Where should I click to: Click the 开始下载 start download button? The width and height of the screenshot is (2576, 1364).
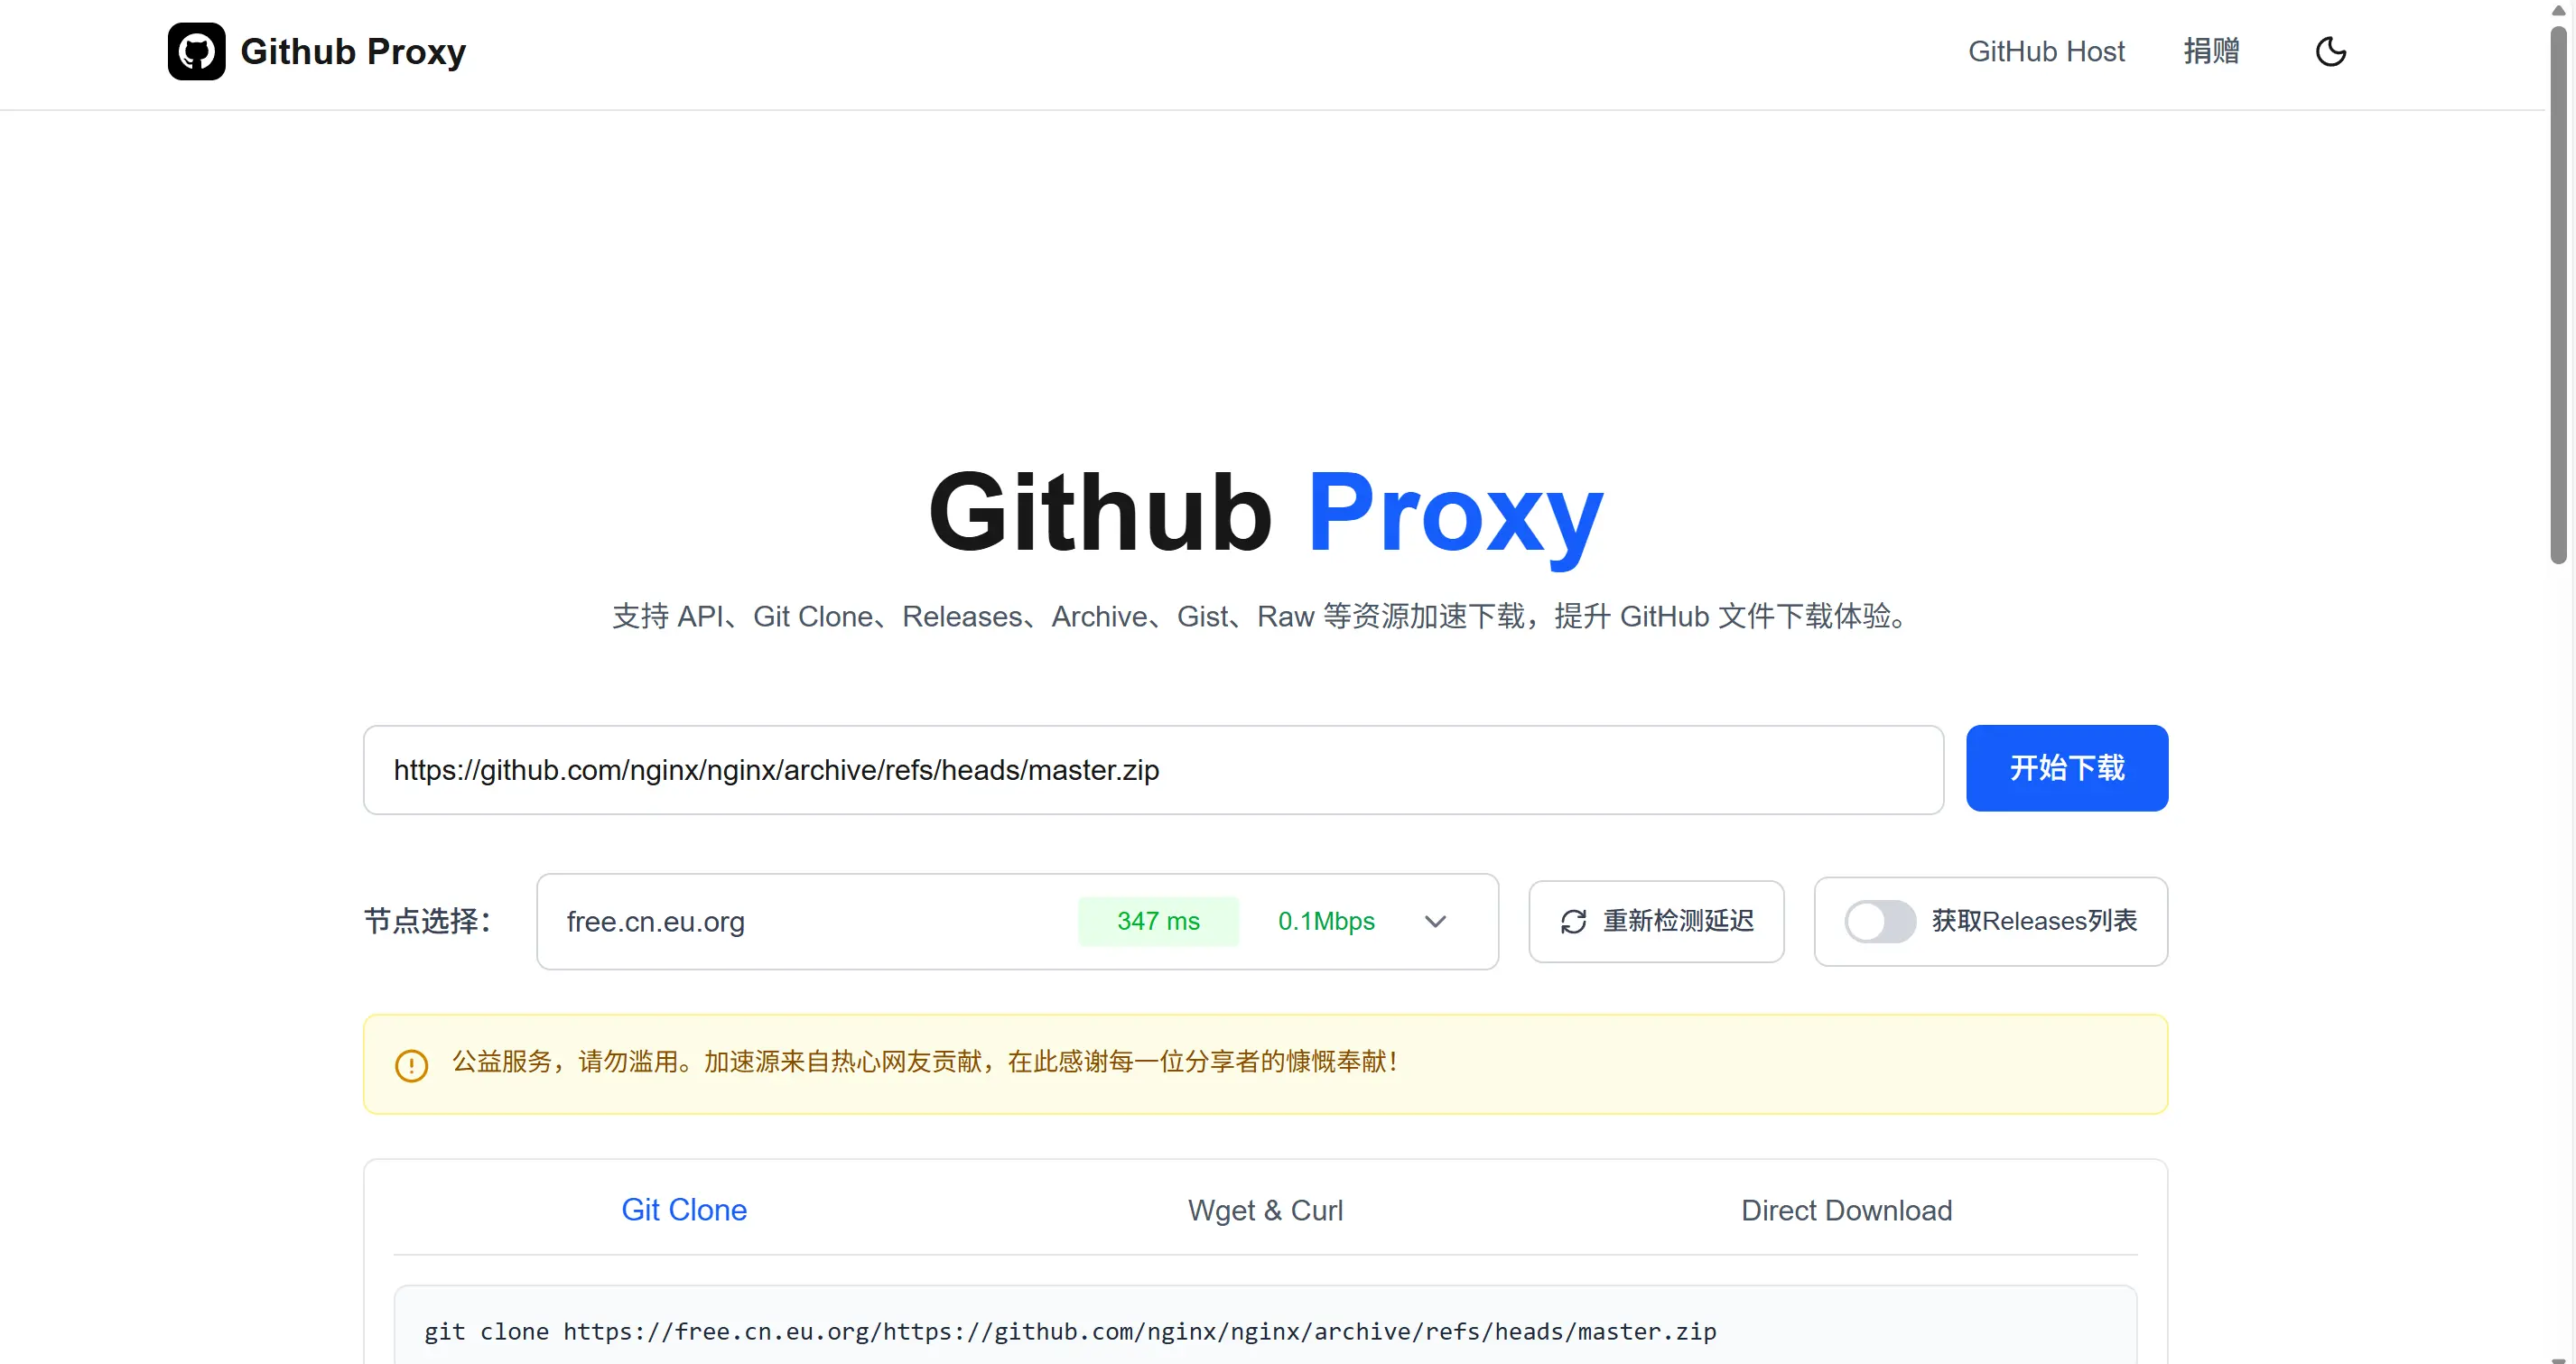click(2066, 767)
